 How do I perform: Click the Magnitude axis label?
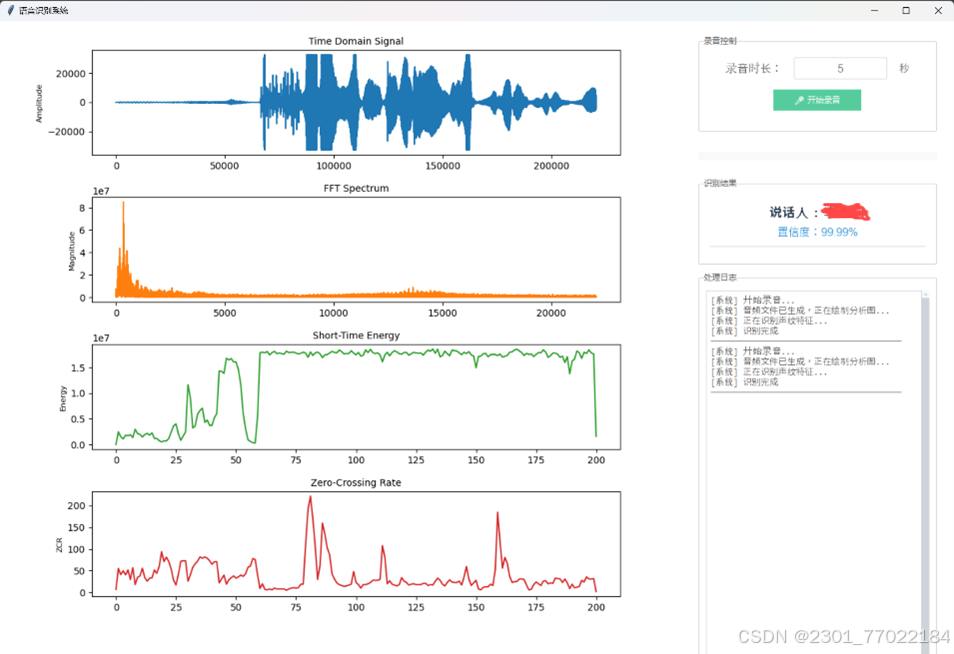click(71, 251)
